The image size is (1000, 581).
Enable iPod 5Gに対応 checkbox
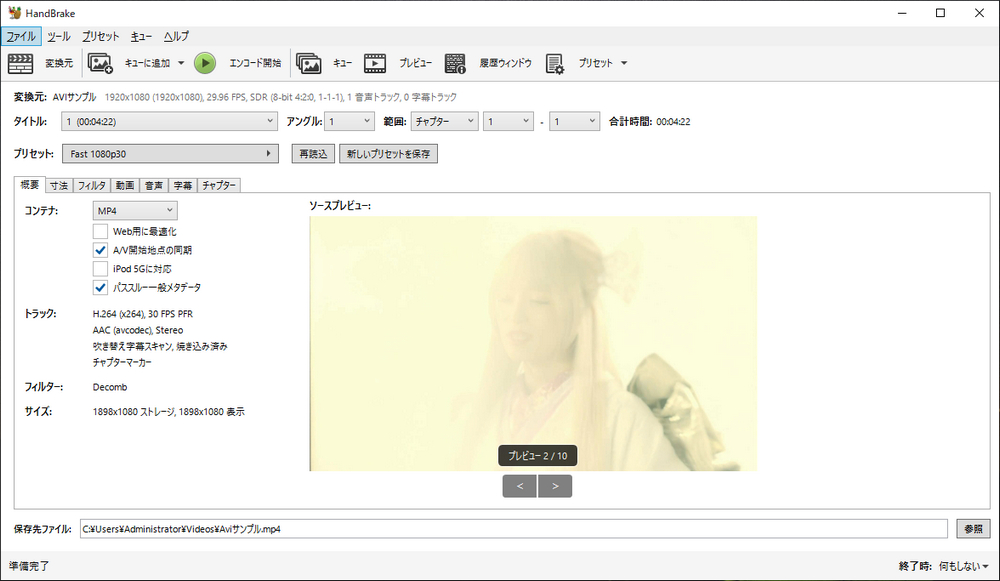pyautogui.click(x=100, y=268)
